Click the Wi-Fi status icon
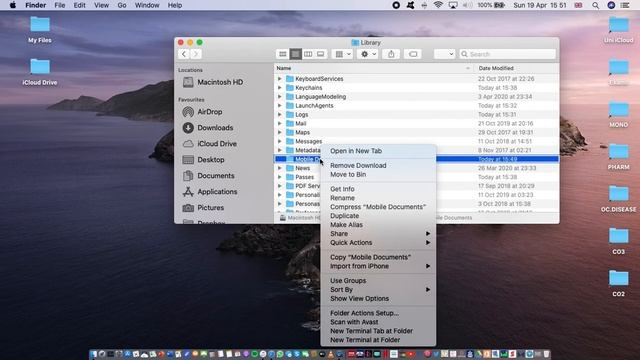This screenshot has height=360, width=640. pos(438,5)
